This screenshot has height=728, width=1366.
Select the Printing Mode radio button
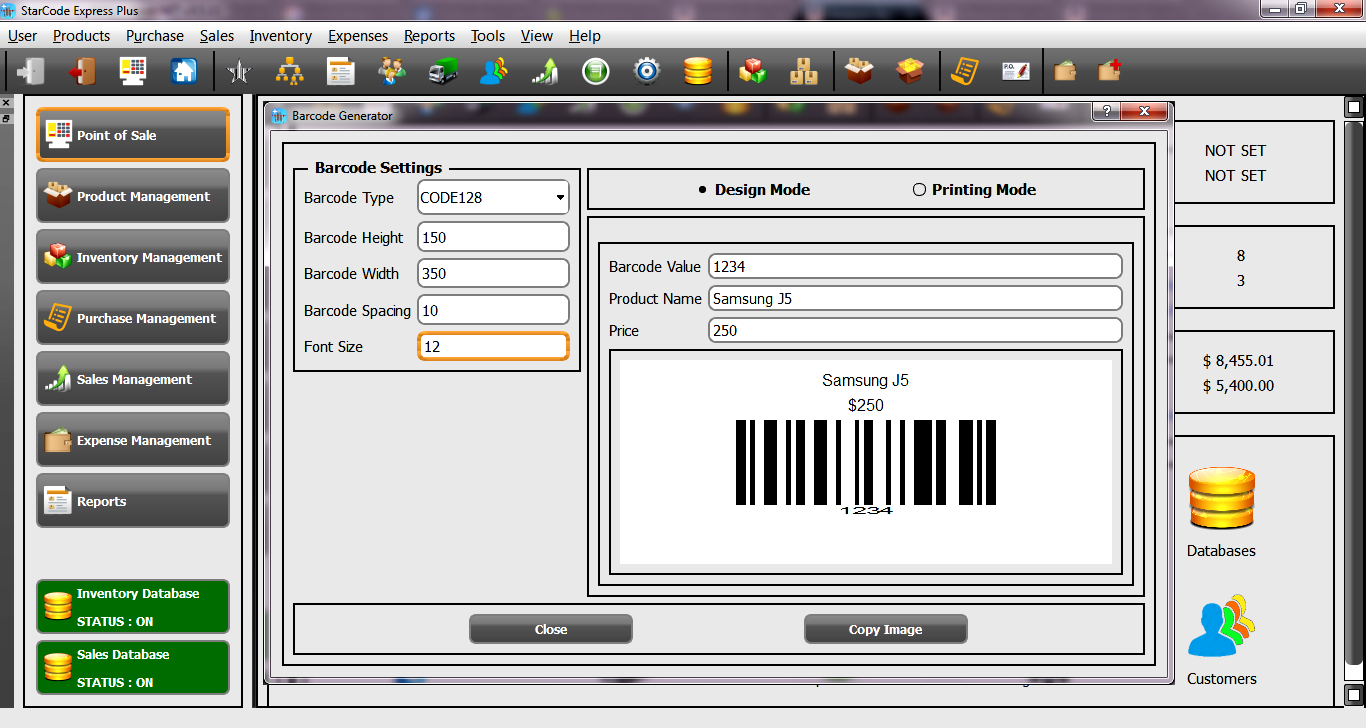pyautogui.click(x=974, y=190)
